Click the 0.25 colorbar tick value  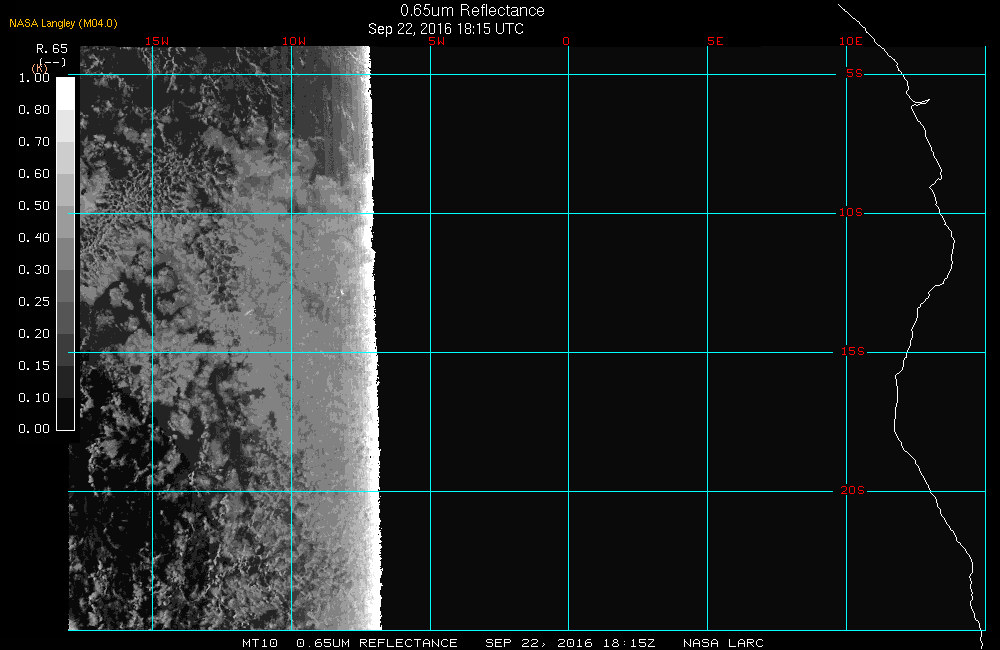(x=34, y=302)
